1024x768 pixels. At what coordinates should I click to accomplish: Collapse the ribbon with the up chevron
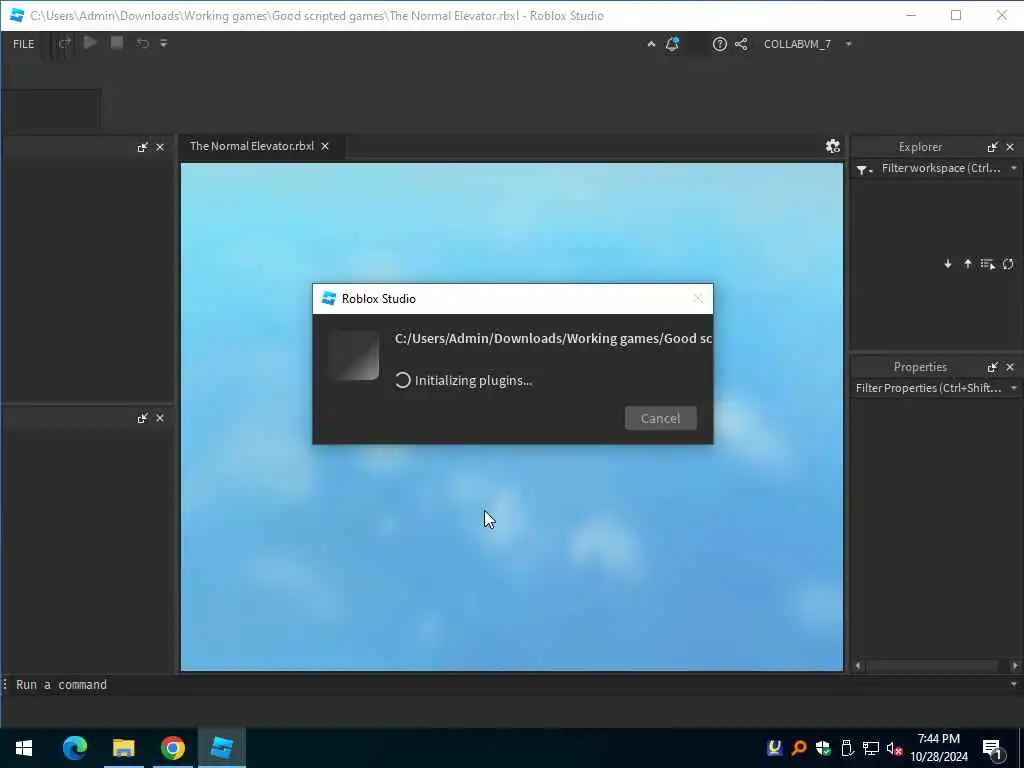point(651,44)
